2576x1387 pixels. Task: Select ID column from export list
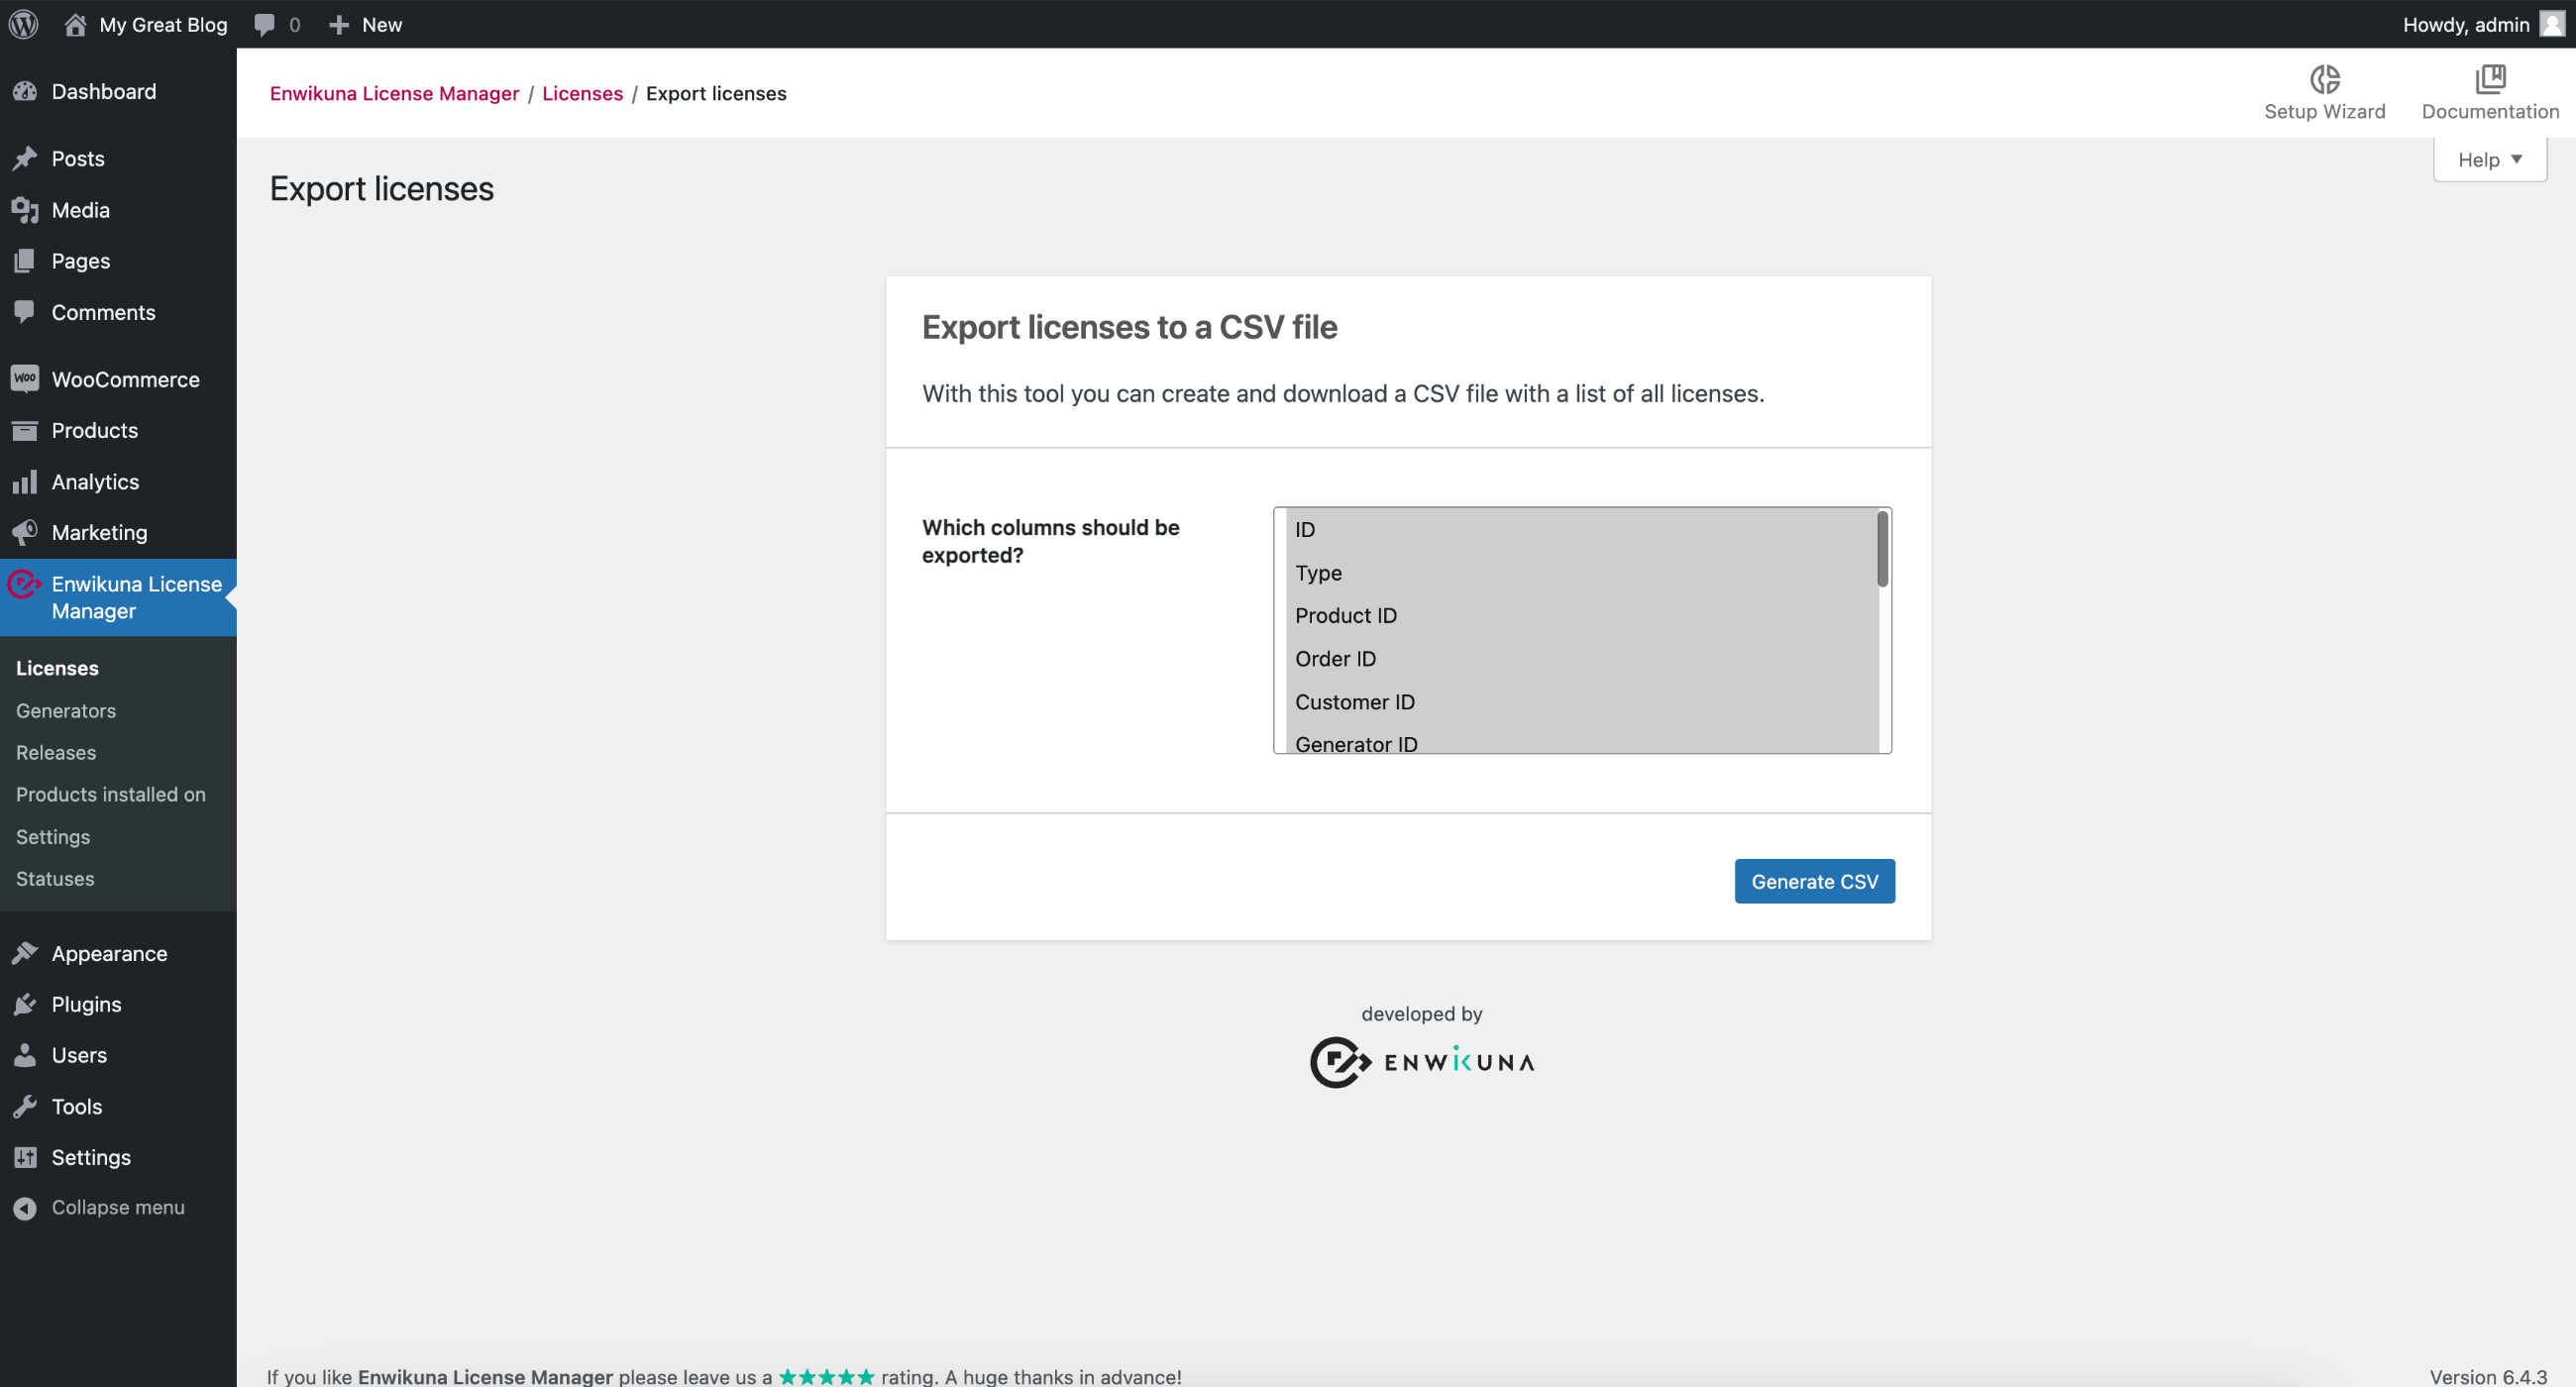pyautogui.click(x=1305, y=529)
